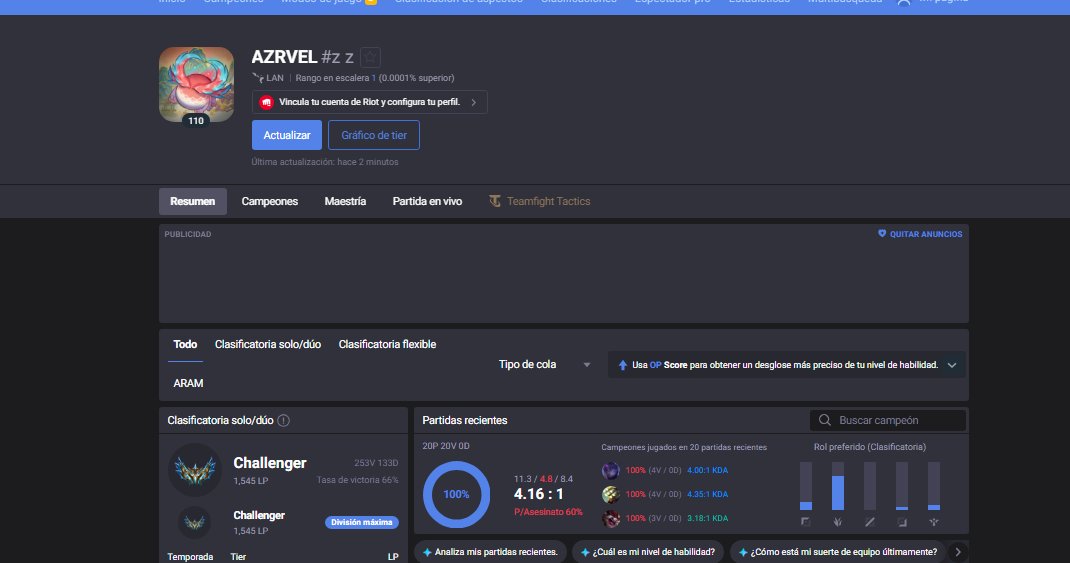Click the top lane role icon
Image resolution: width=1070 pixels, height=563 pixels.
806,522
